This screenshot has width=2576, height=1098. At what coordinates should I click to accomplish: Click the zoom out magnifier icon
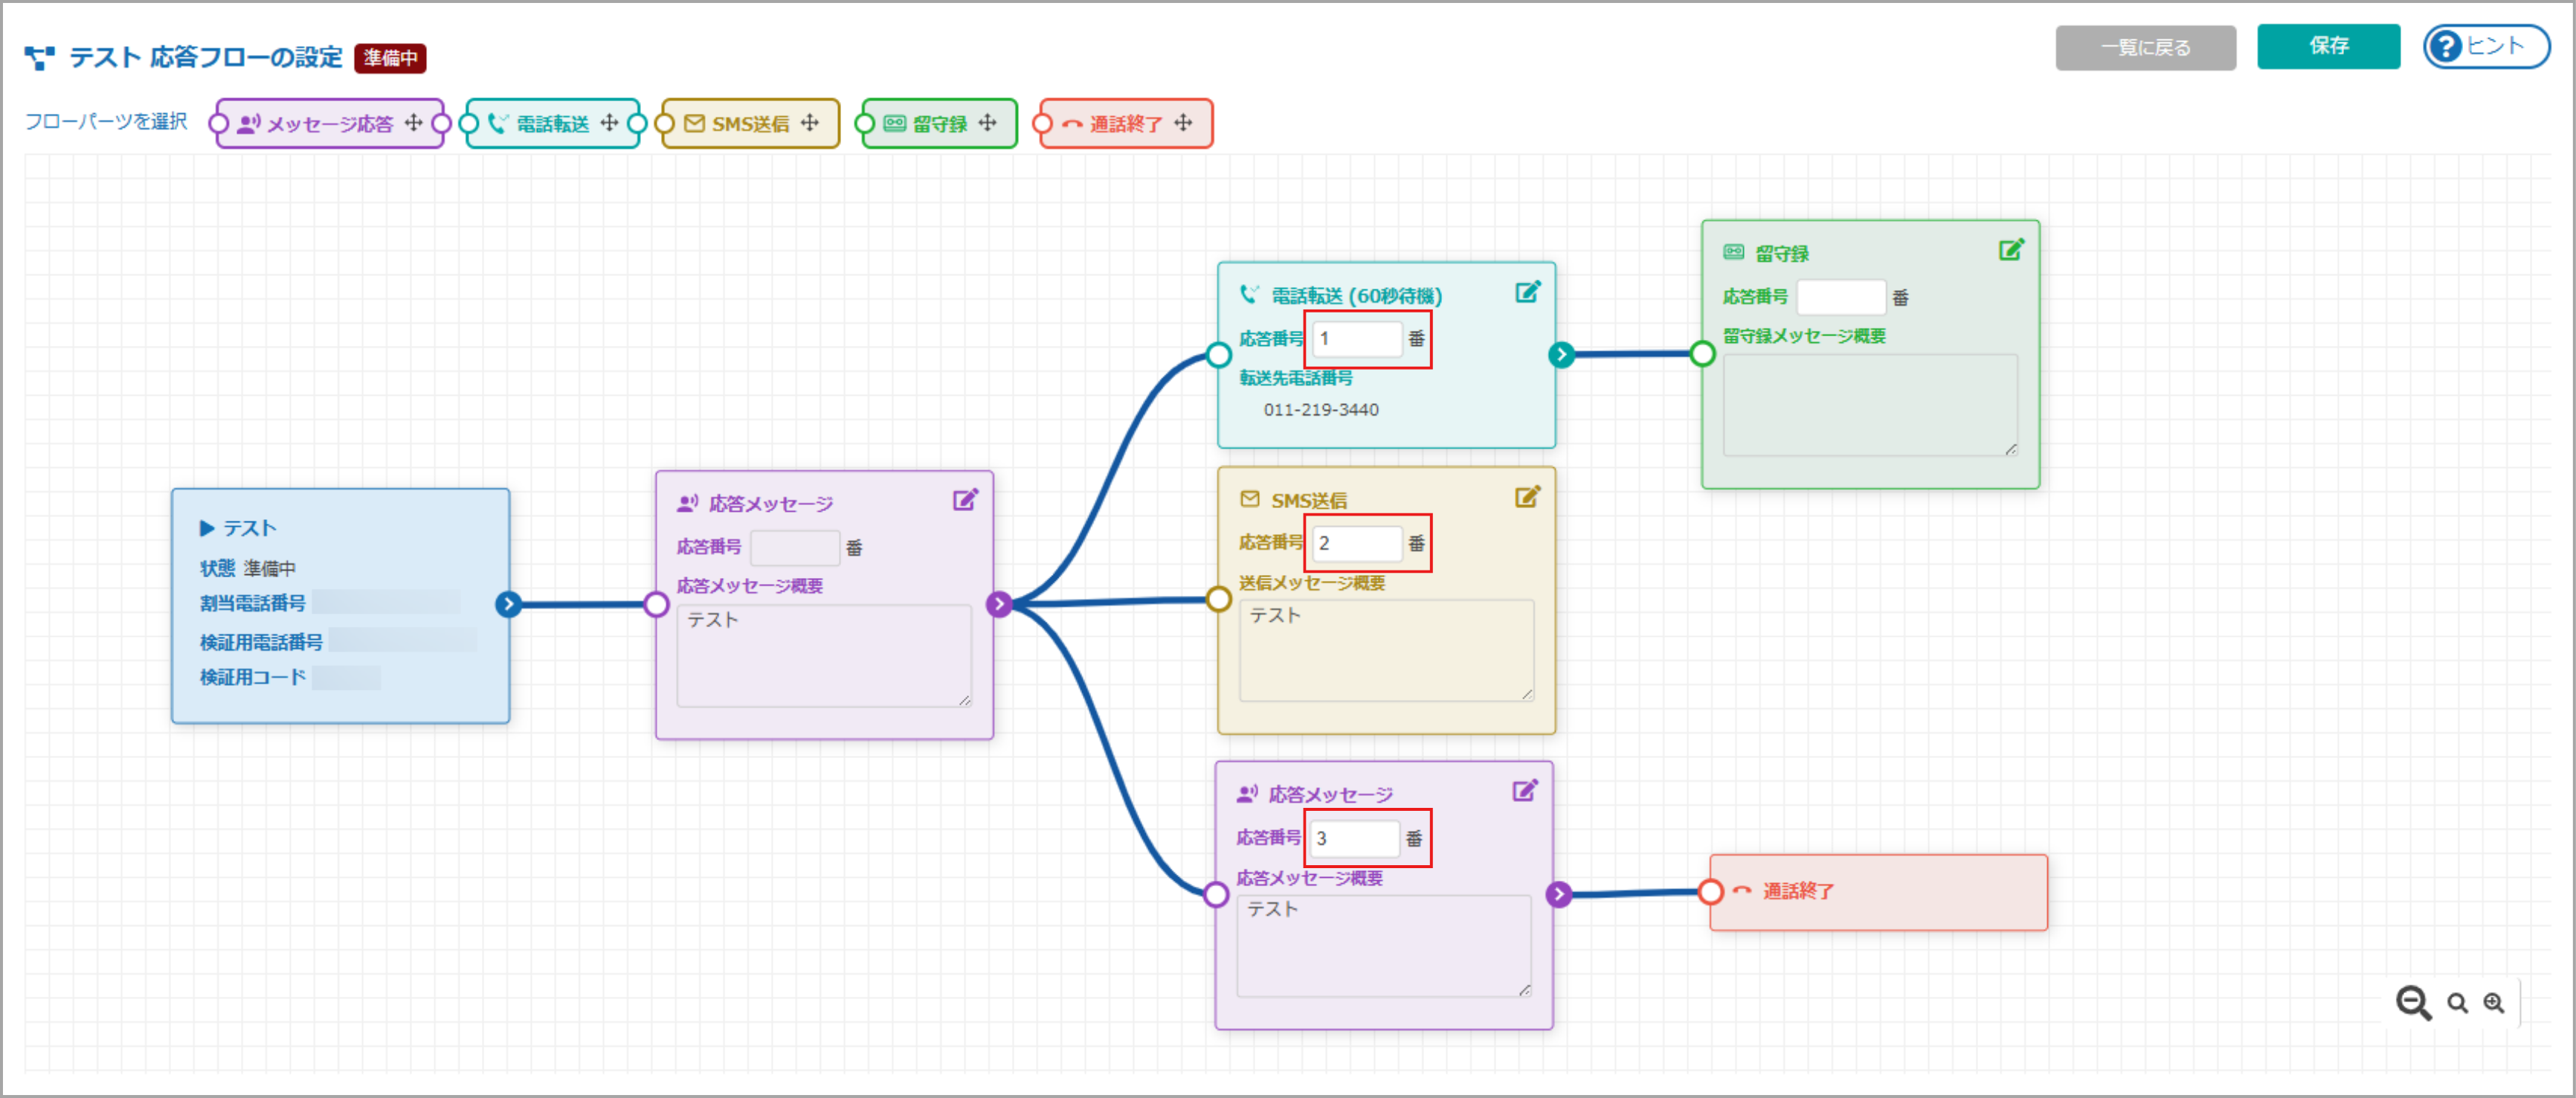(2412, 1002)
